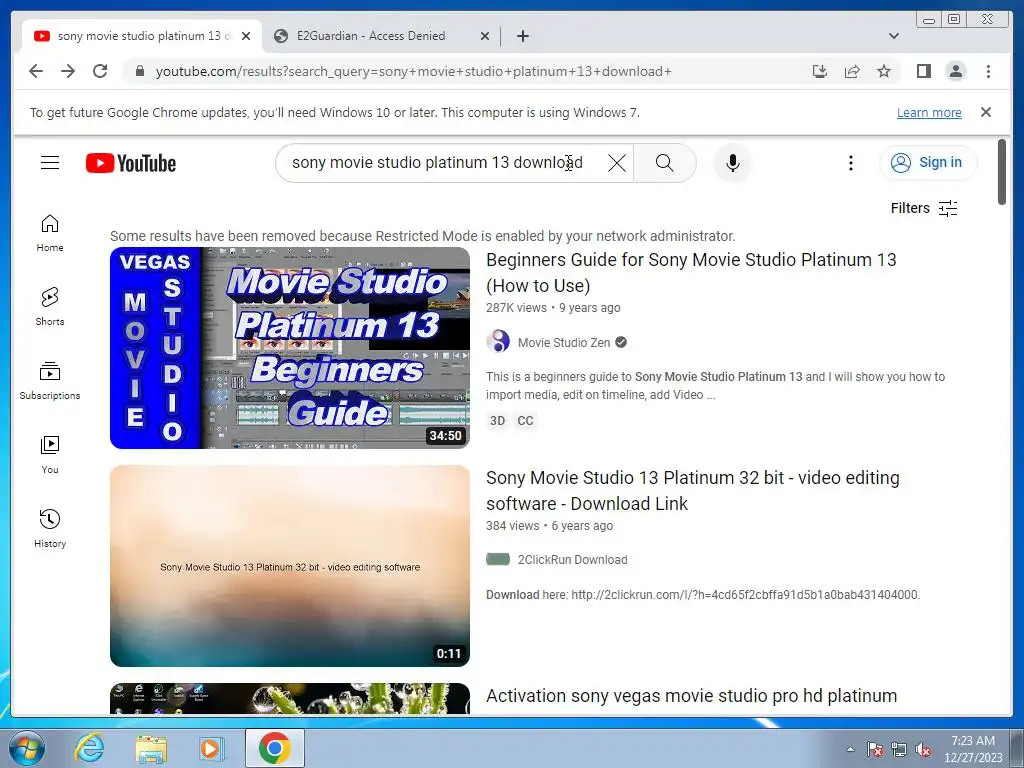This screenshot has height=768, width=1024.
Task: Click the 287K views text
Action: (x=516, y=308)
